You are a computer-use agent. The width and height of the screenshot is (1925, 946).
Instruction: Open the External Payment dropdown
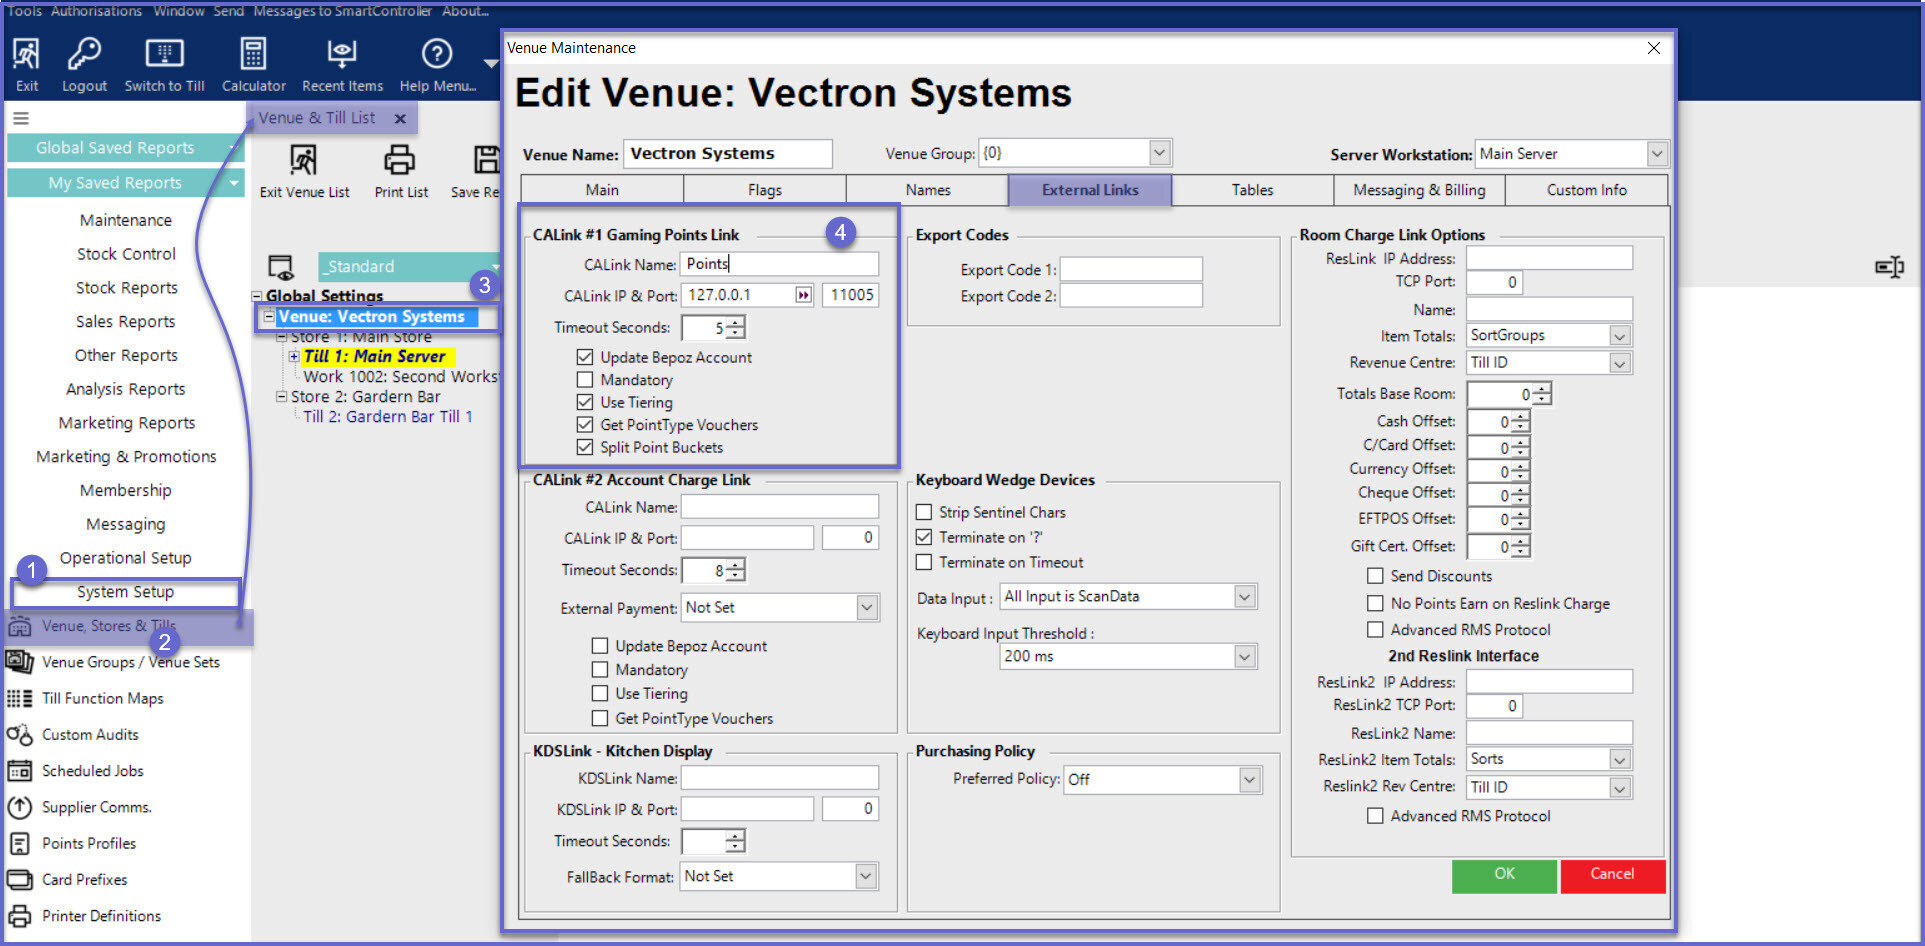[x=867, y=607]
